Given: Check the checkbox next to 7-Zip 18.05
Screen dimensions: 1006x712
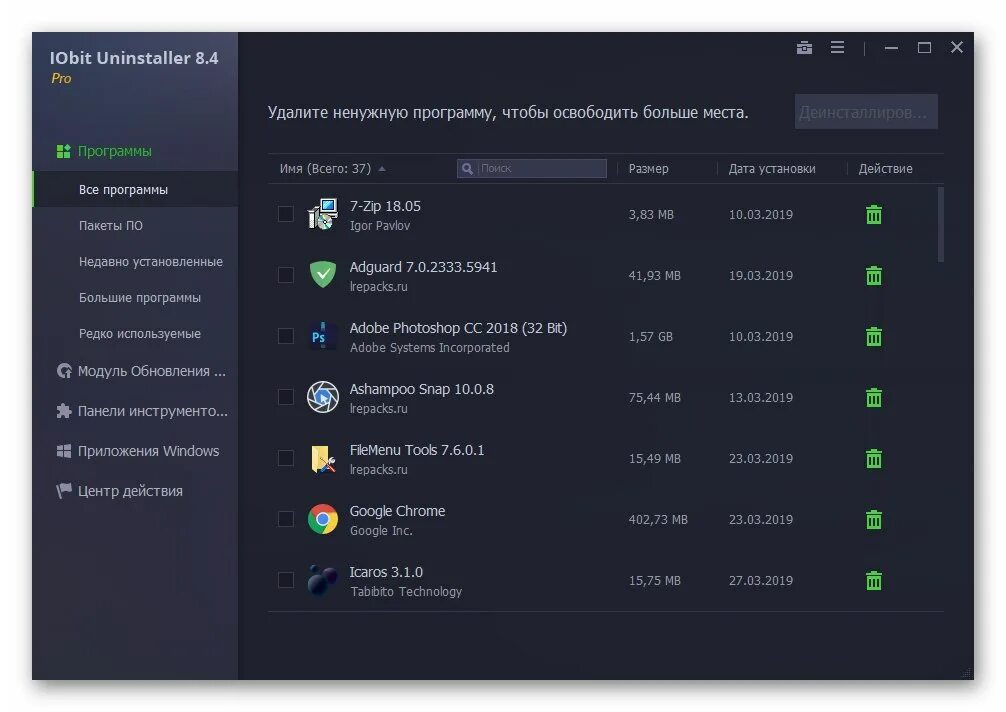Looking at the screenshot, I should pos(285,214).
